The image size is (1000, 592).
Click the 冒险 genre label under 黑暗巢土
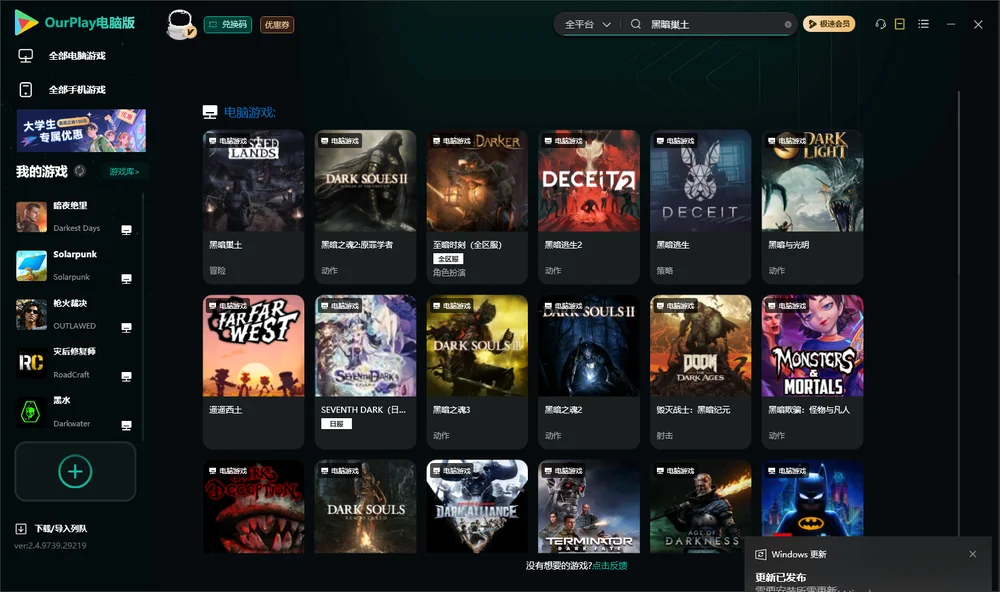click(x=217, y=270)
